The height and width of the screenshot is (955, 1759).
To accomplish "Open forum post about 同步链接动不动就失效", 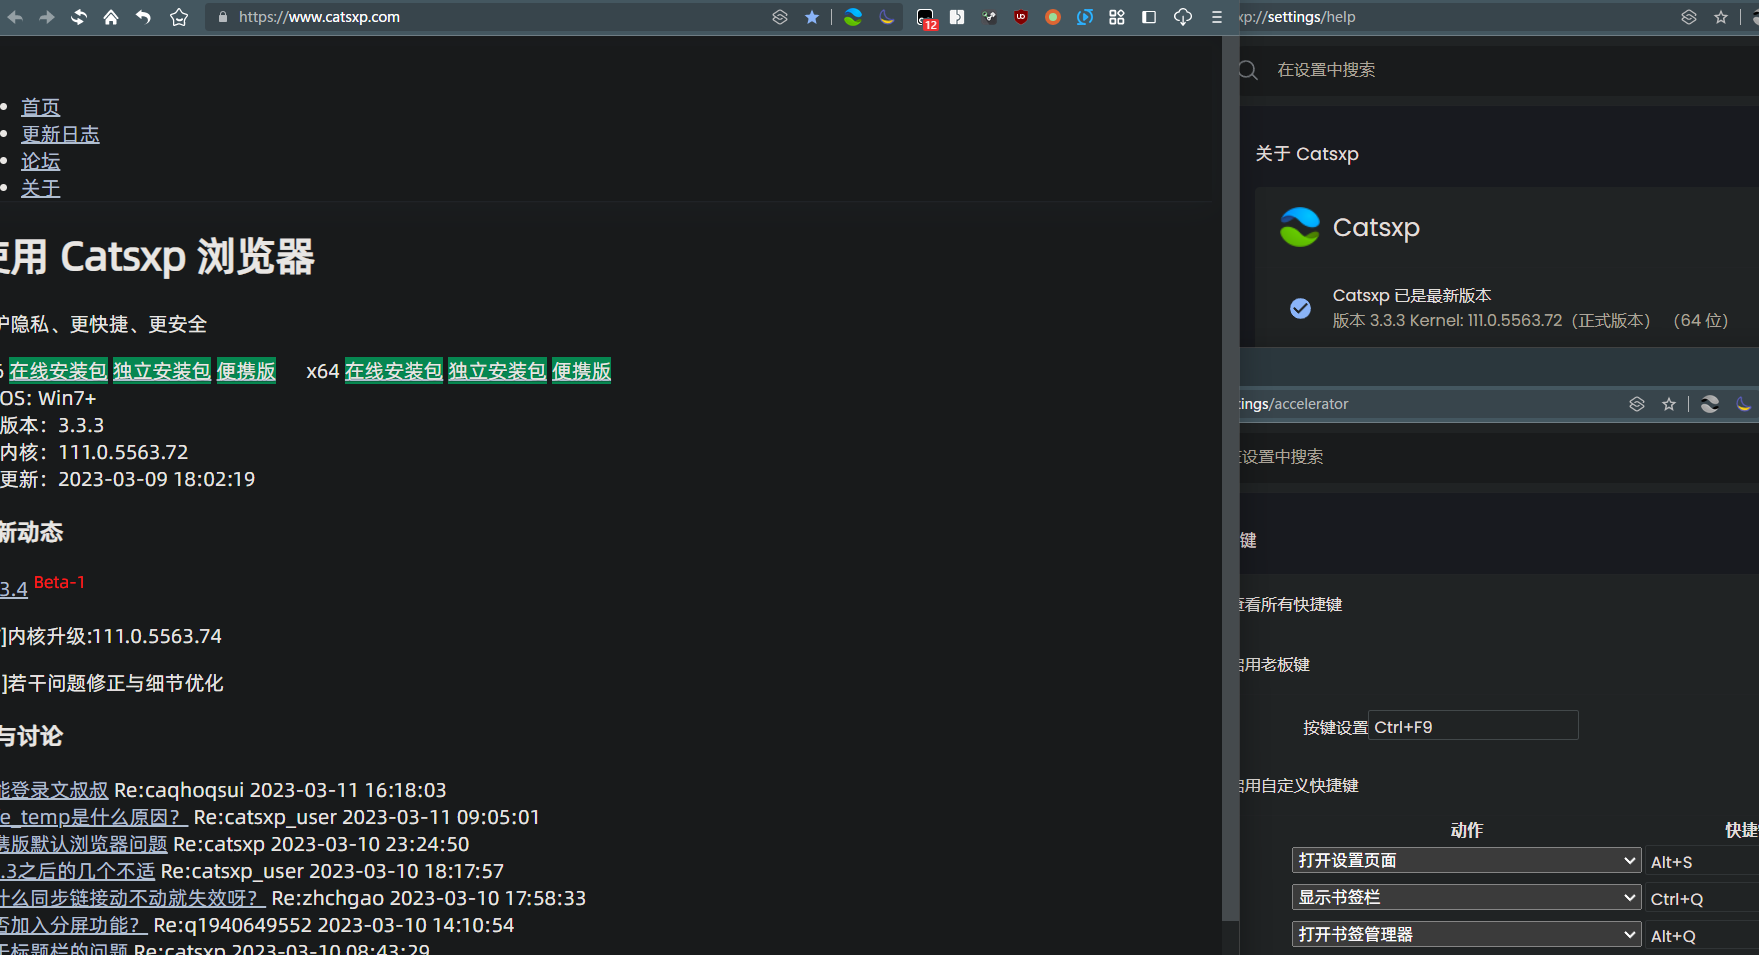I will 133,898.
